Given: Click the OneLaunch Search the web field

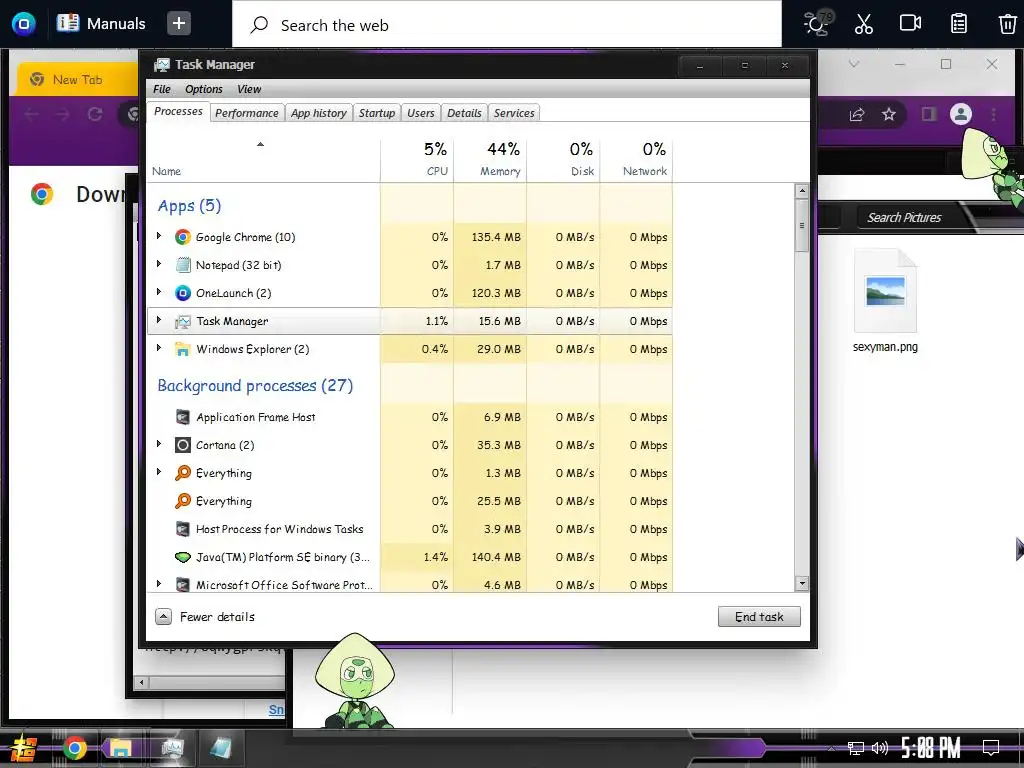Looking at the screenshot, I should point(507,25).
